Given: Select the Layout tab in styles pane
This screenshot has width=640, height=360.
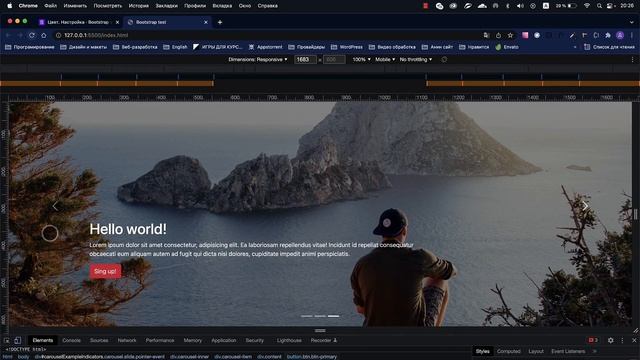Looking at the screenshot, I should [x=536, y=351].
